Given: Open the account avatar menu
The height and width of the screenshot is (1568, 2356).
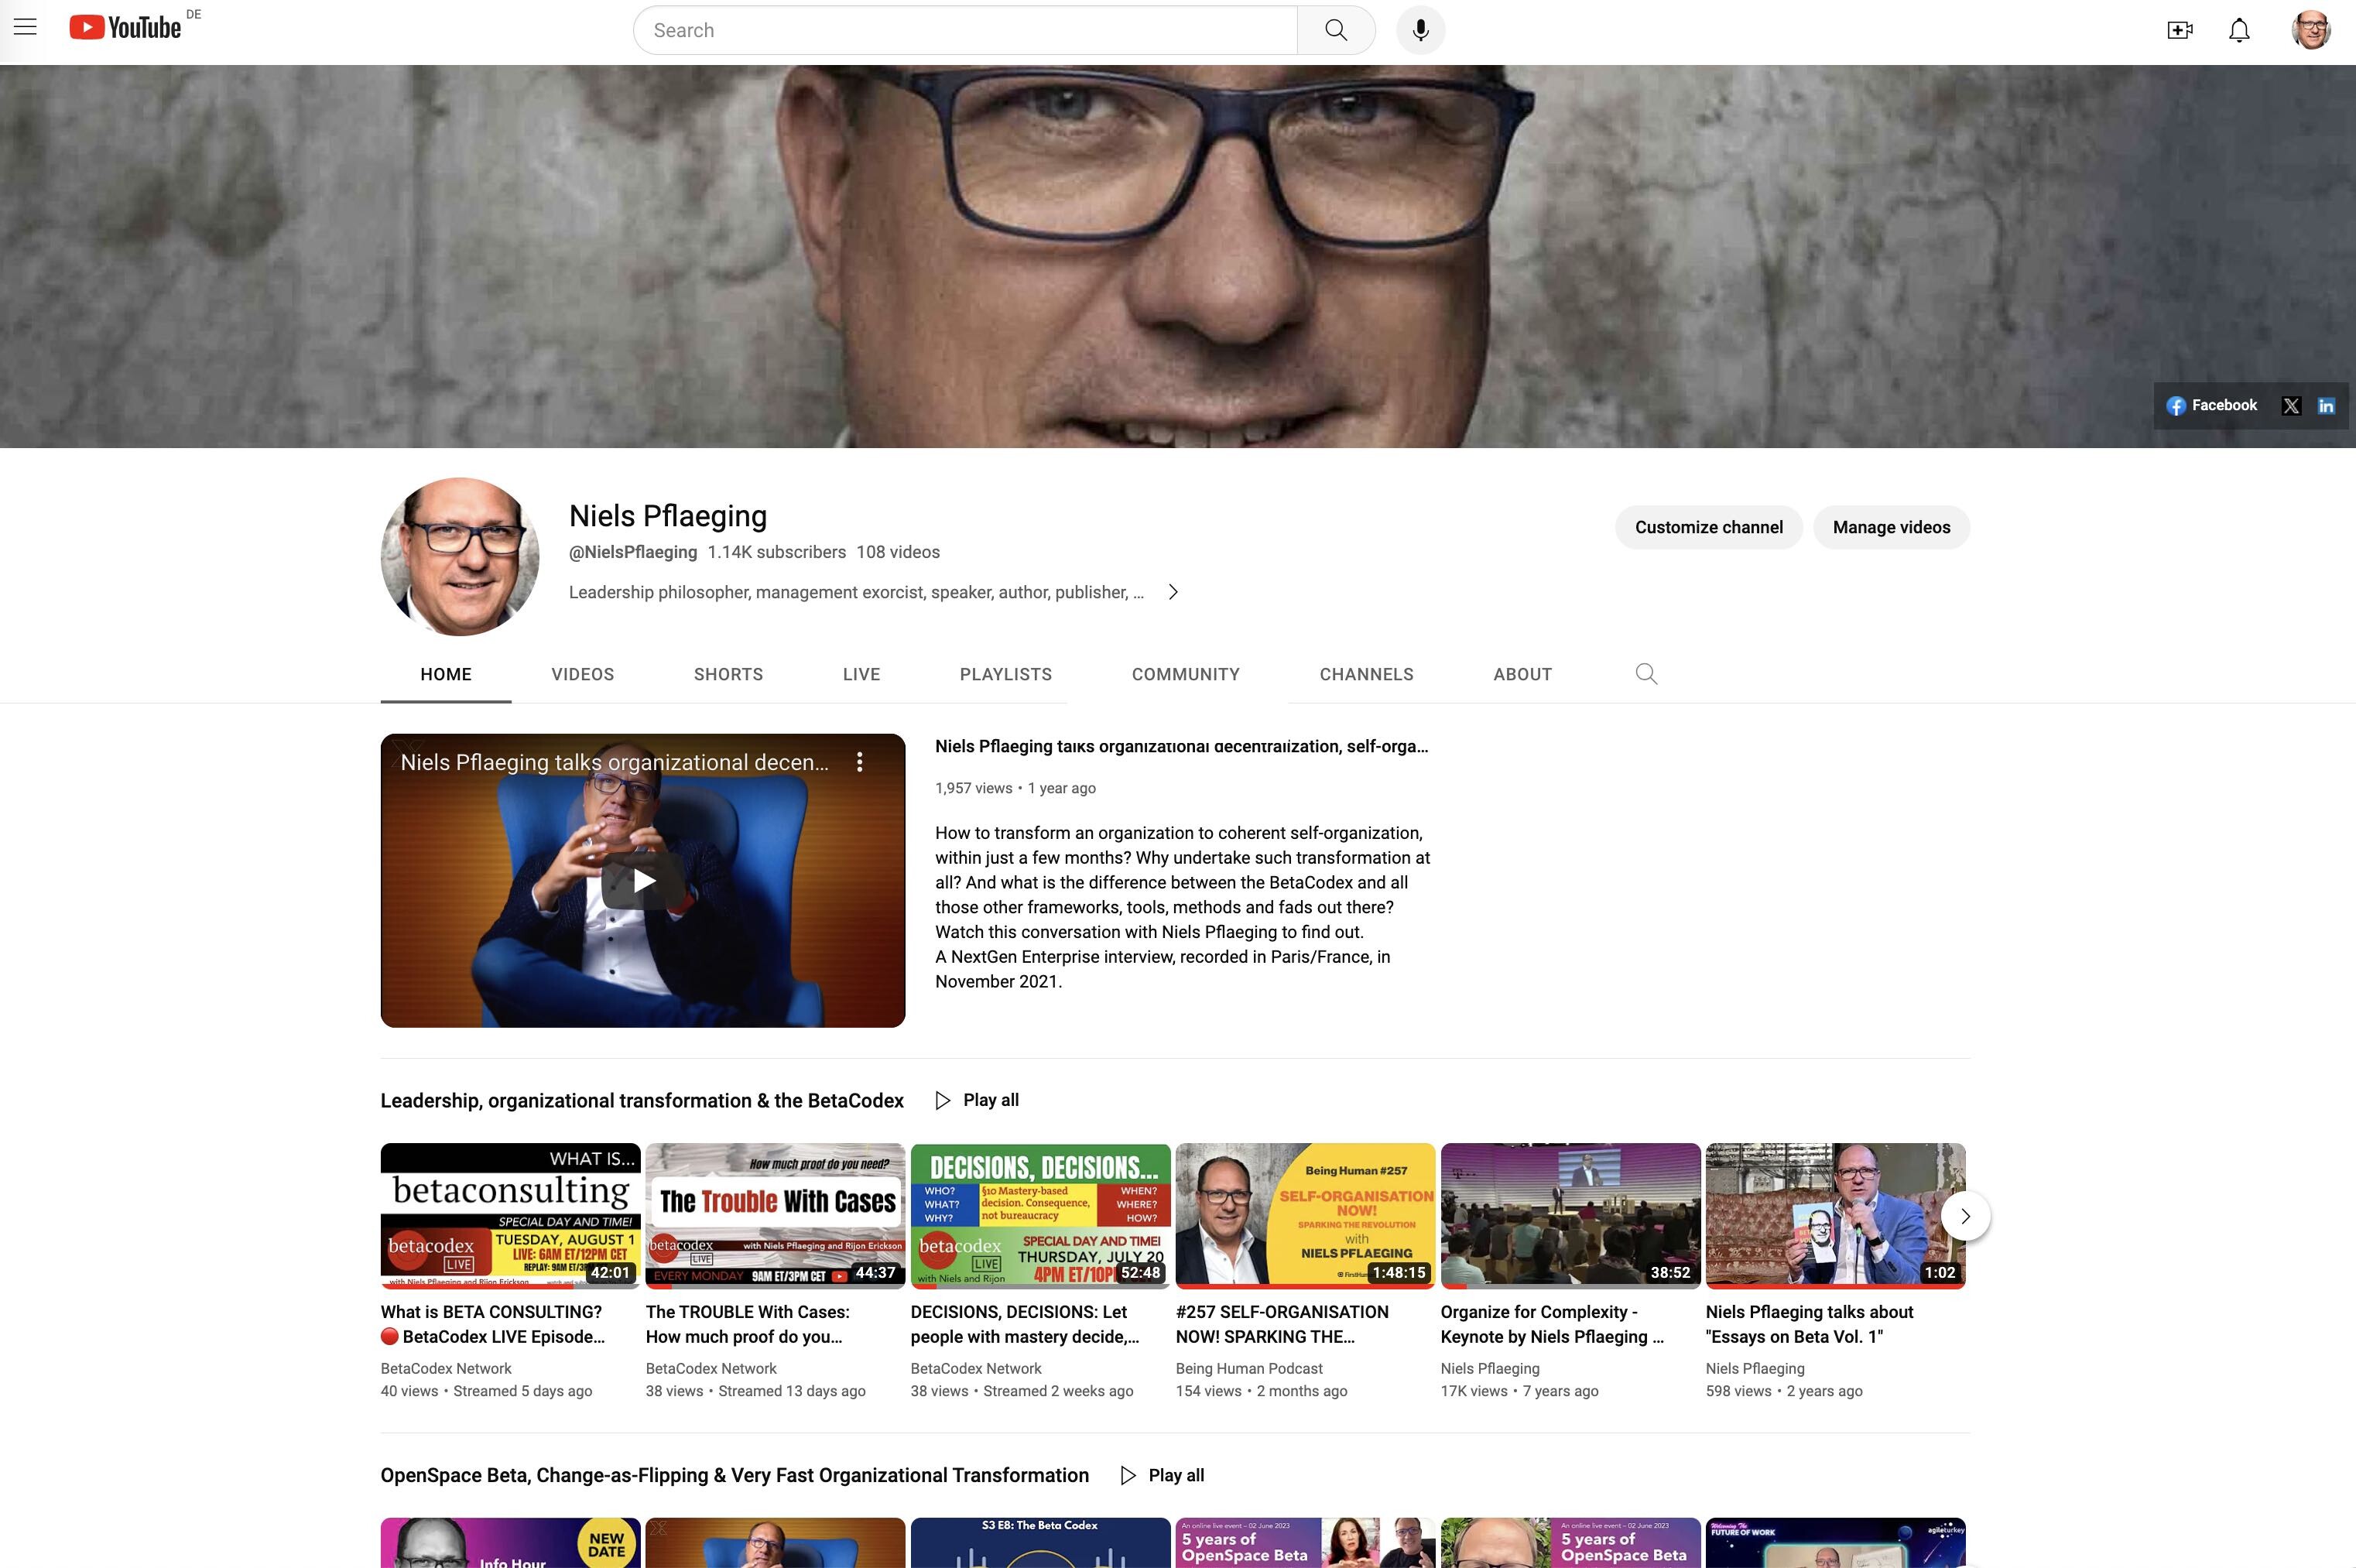Looking at the screenshot, I should click(x=2311, y=30).
